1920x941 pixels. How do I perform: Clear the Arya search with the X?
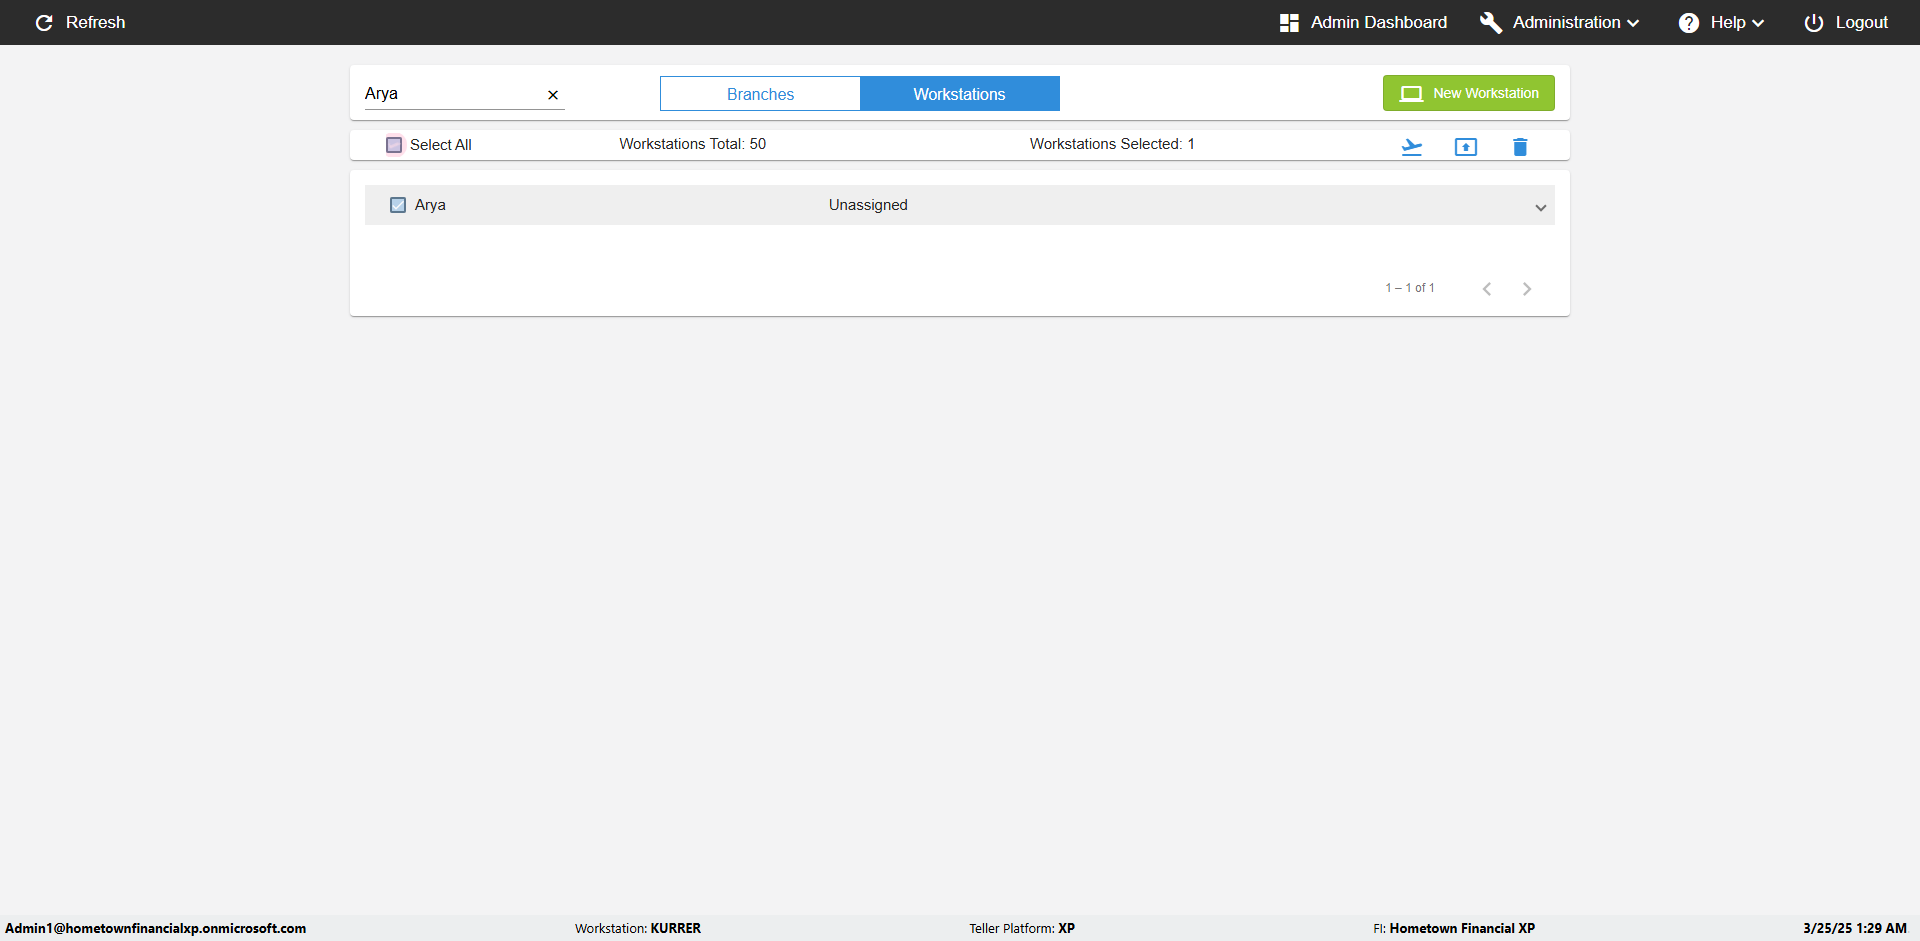553,95
